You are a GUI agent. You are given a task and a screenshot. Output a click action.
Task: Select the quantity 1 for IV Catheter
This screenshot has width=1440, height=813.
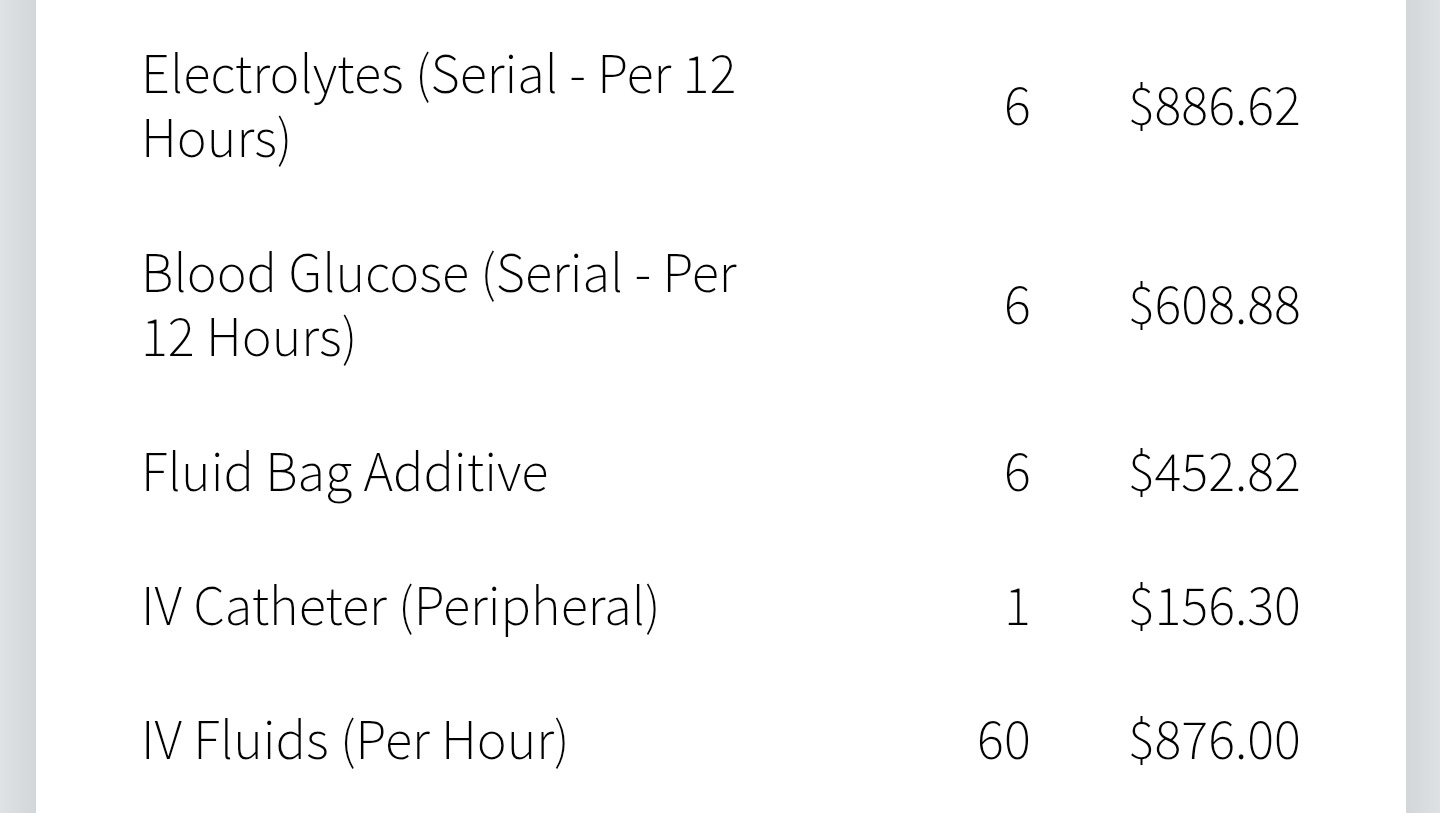click(1016, 607)
